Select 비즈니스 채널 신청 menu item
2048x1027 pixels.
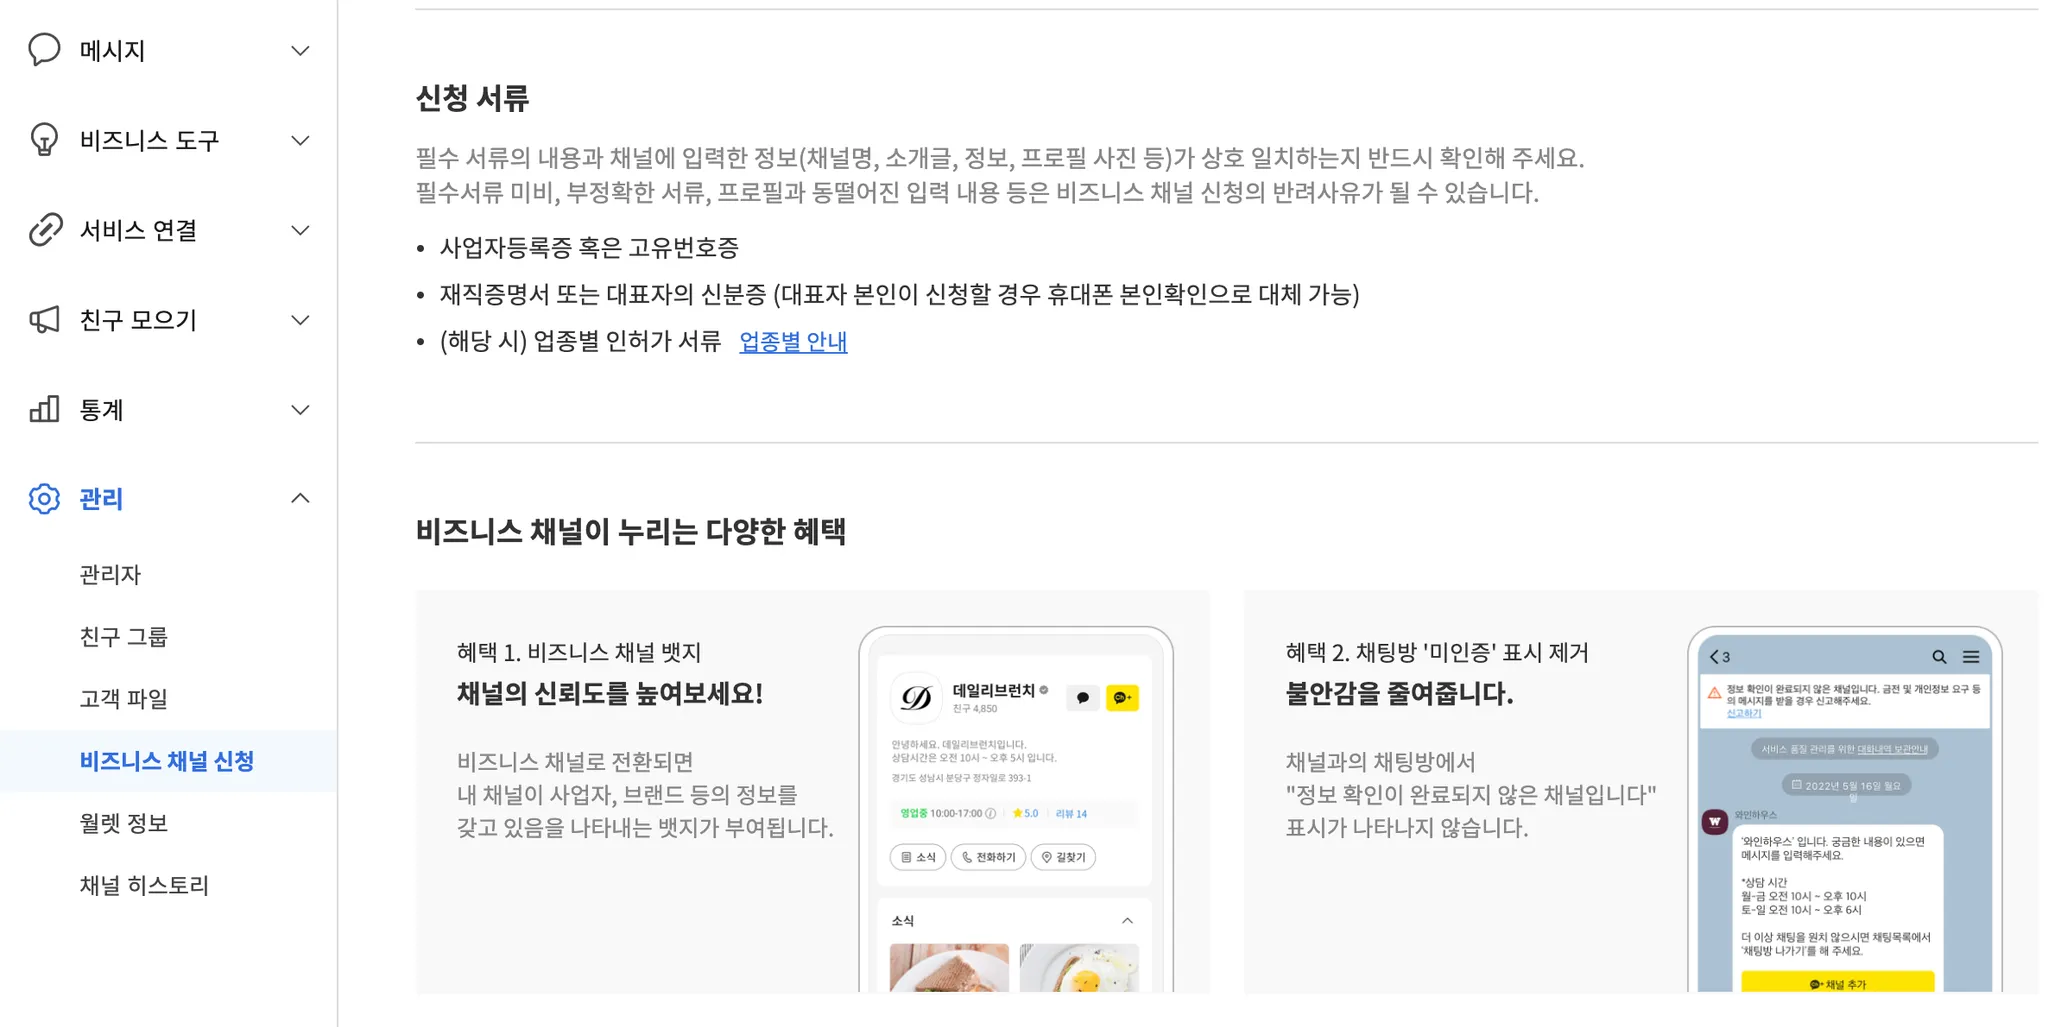(x=167, y=761)
